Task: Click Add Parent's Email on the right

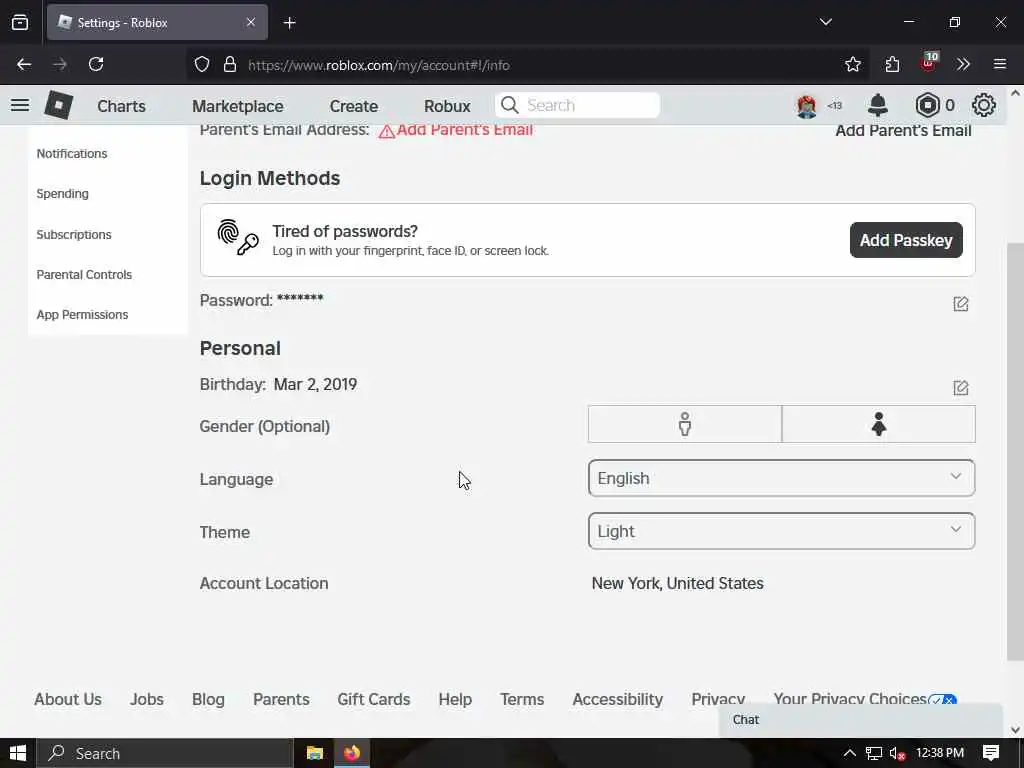Action: coord(903,131)
